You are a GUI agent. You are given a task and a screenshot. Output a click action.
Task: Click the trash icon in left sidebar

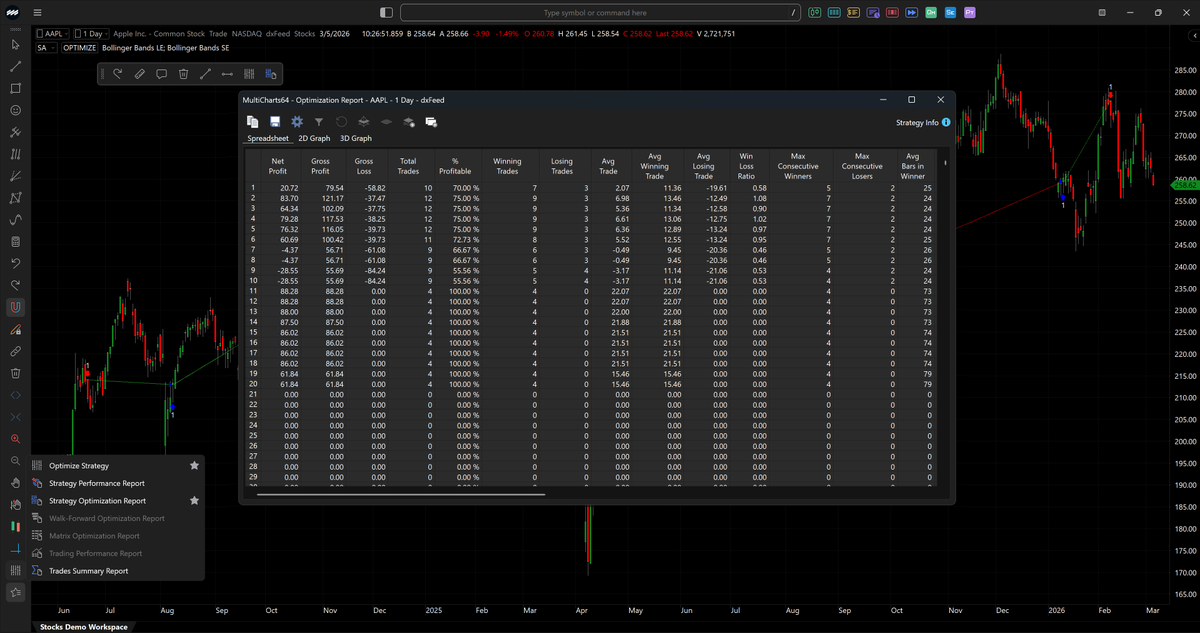click(15, 373)
